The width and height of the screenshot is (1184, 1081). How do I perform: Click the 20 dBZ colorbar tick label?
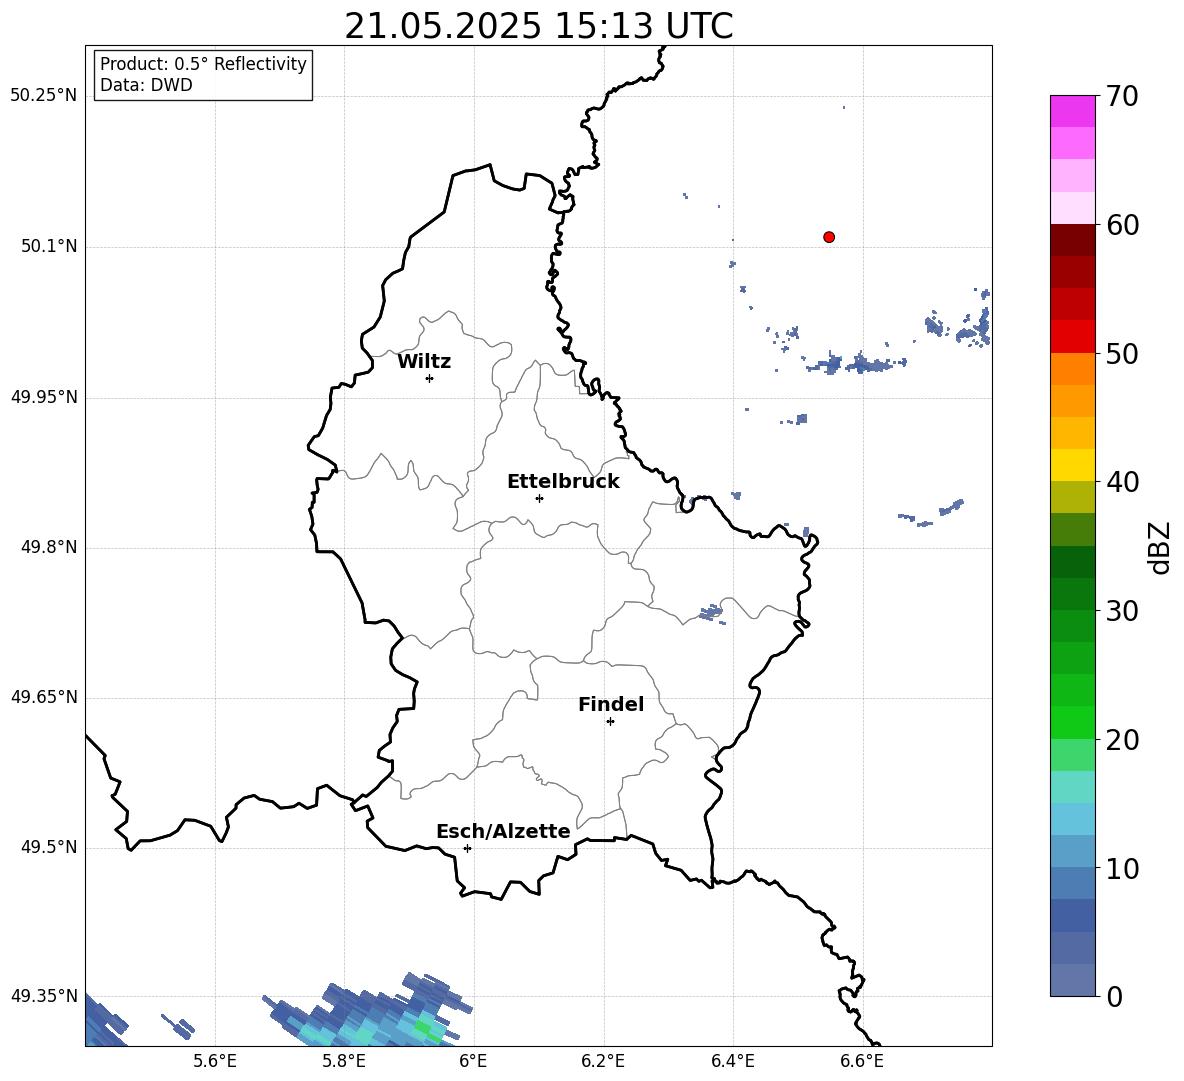[x=1122, y=740]
